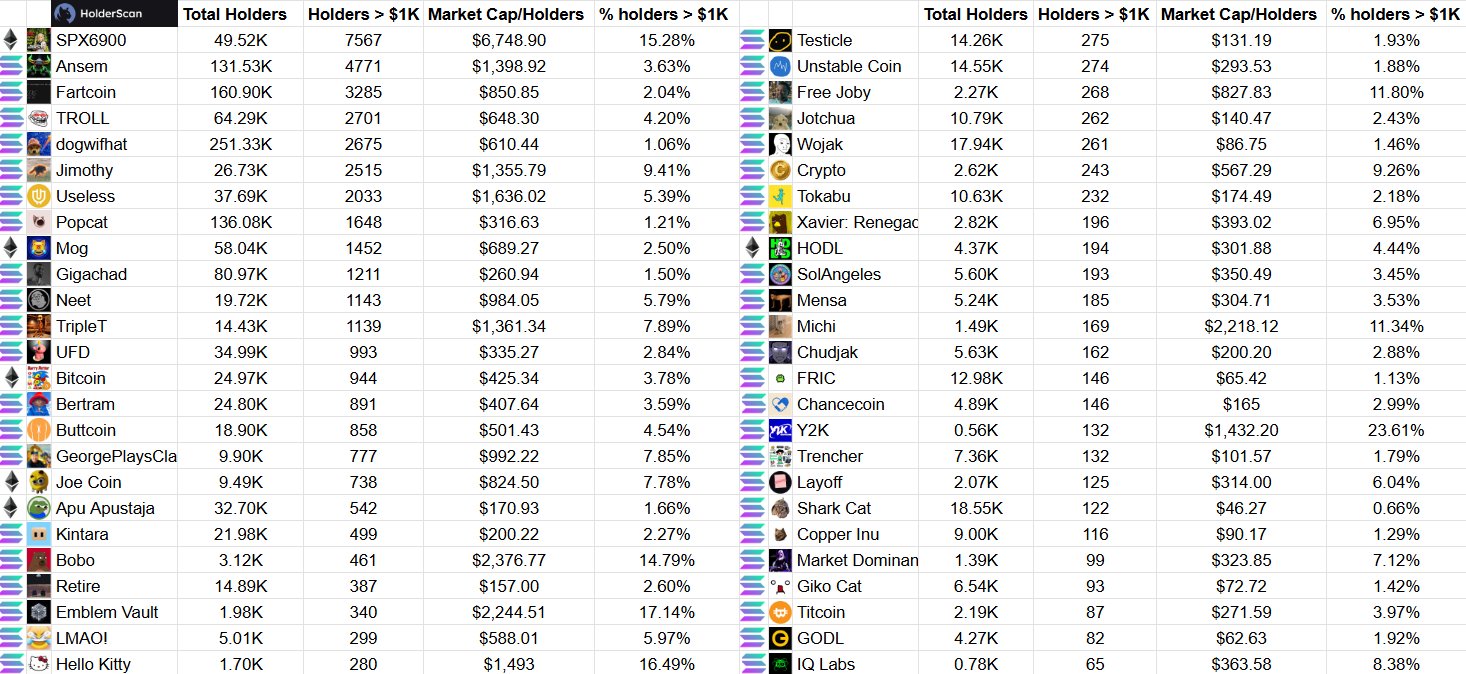Click the Emblem Vault token icon

click(39, 612)
